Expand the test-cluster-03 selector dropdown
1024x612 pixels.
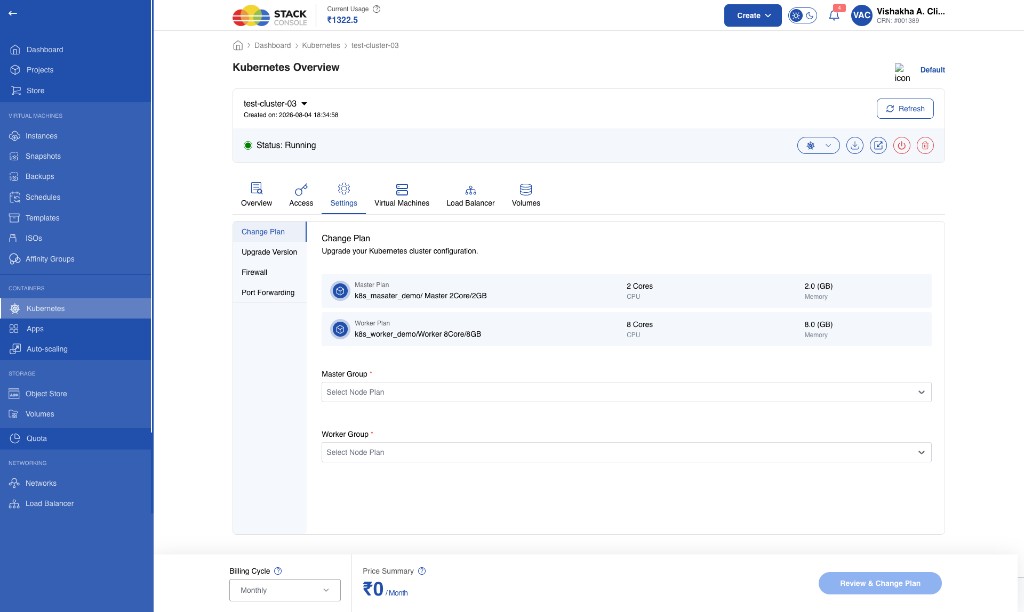click(x=304, y=104)
